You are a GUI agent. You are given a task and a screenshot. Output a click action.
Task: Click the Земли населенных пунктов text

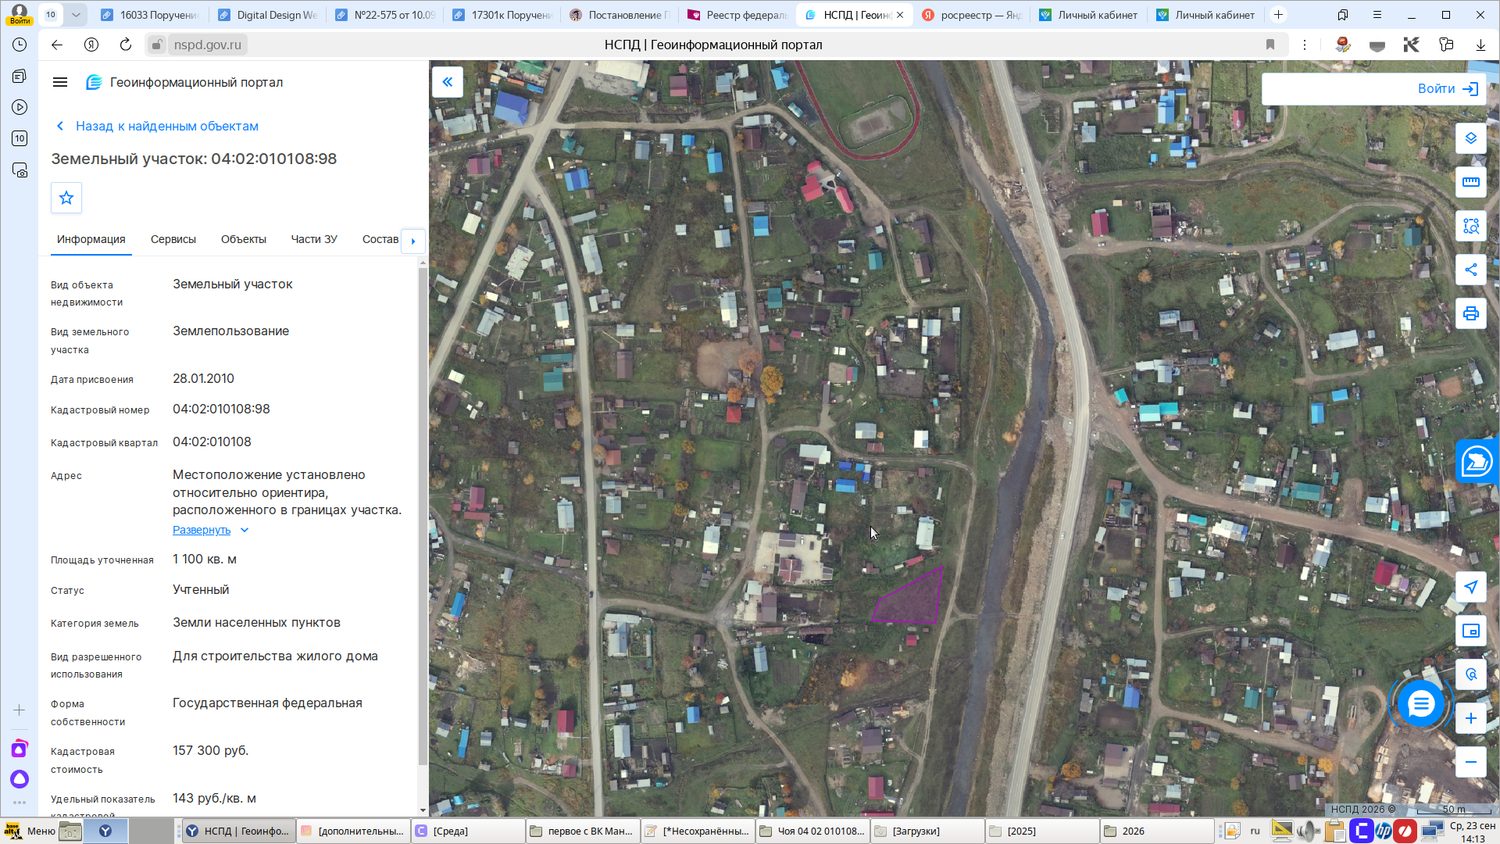[256, 622]
